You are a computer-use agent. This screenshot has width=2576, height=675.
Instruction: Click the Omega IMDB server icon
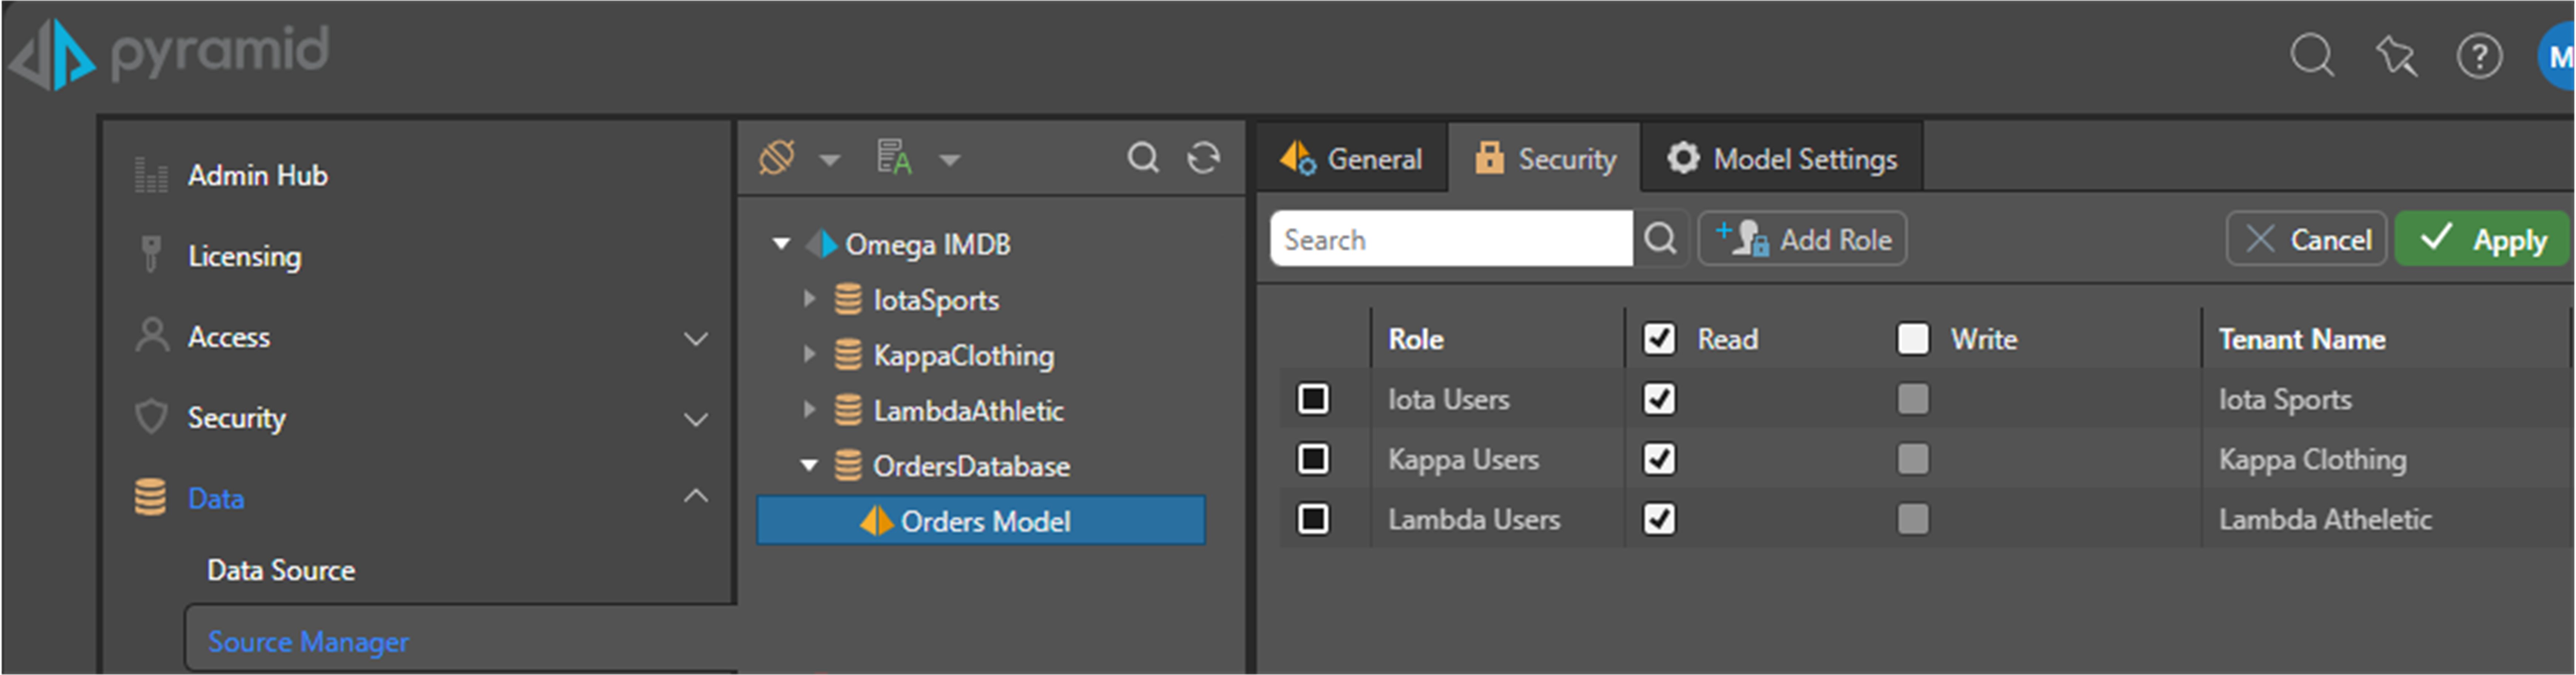coord(821,244)
